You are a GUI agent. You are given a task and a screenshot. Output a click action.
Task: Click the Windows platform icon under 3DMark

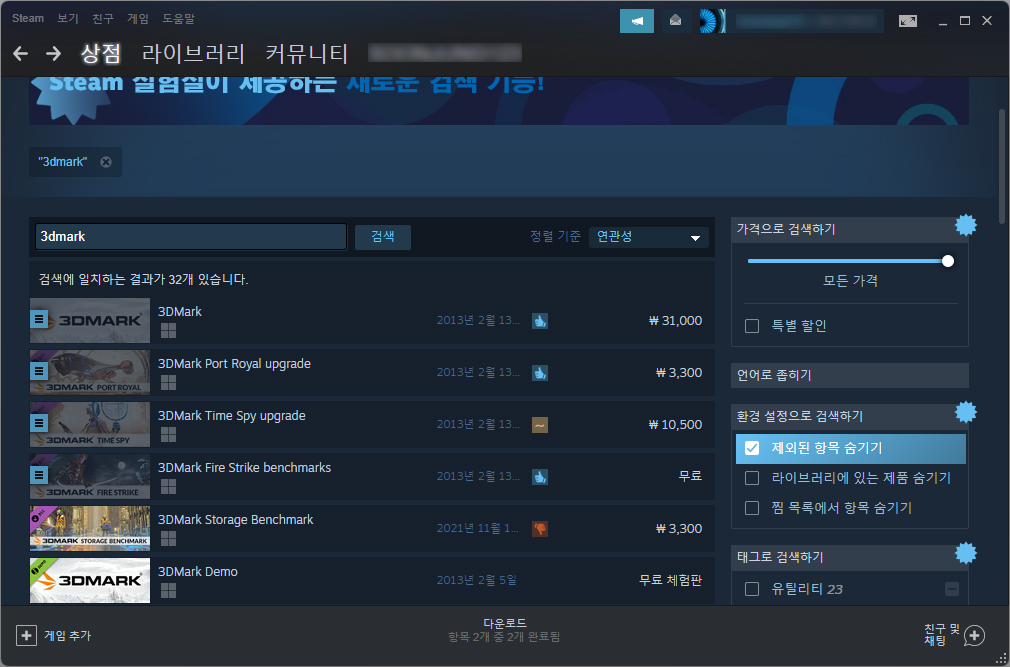tap(168, 331)
